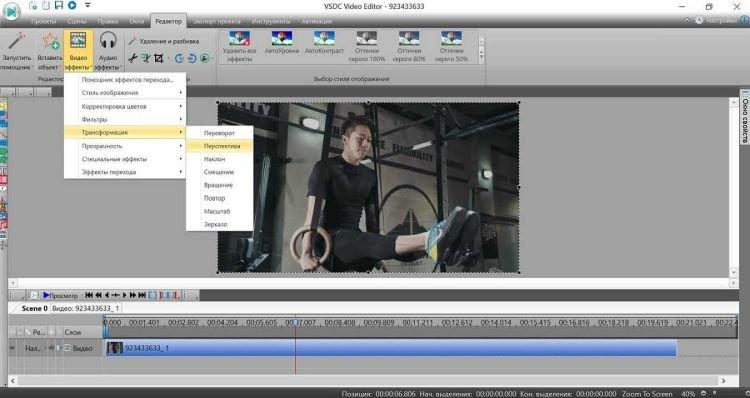Open the Вставить объект insert tool
The height and width of the screenshot is (398, 750).
[50, 50]
